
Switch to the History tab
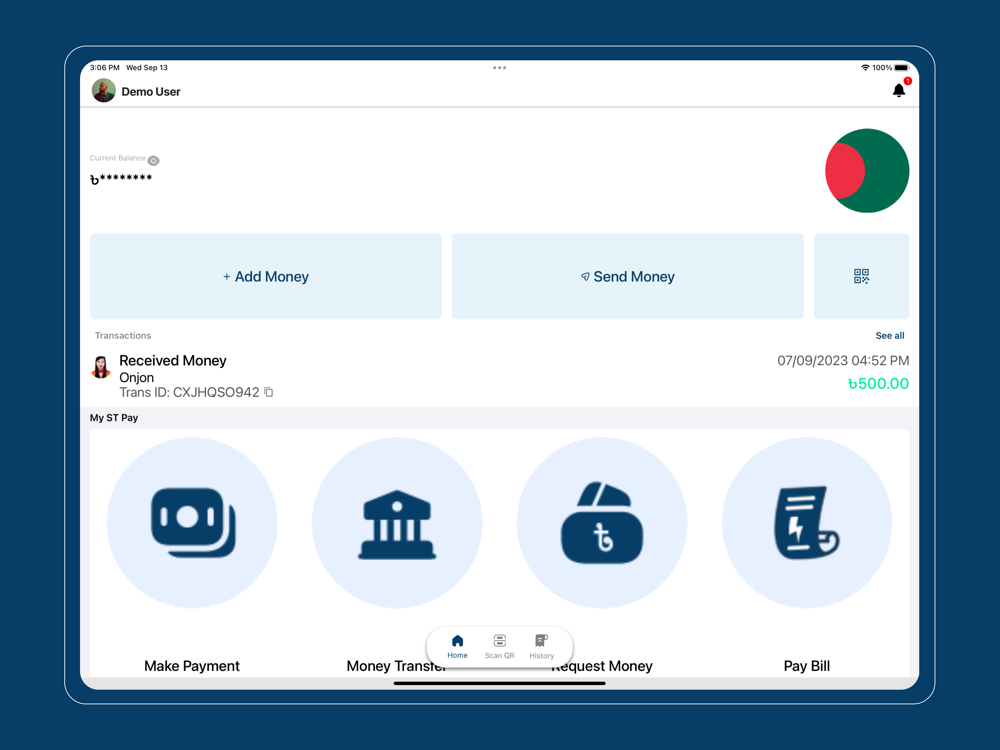[x=541, y=647]
